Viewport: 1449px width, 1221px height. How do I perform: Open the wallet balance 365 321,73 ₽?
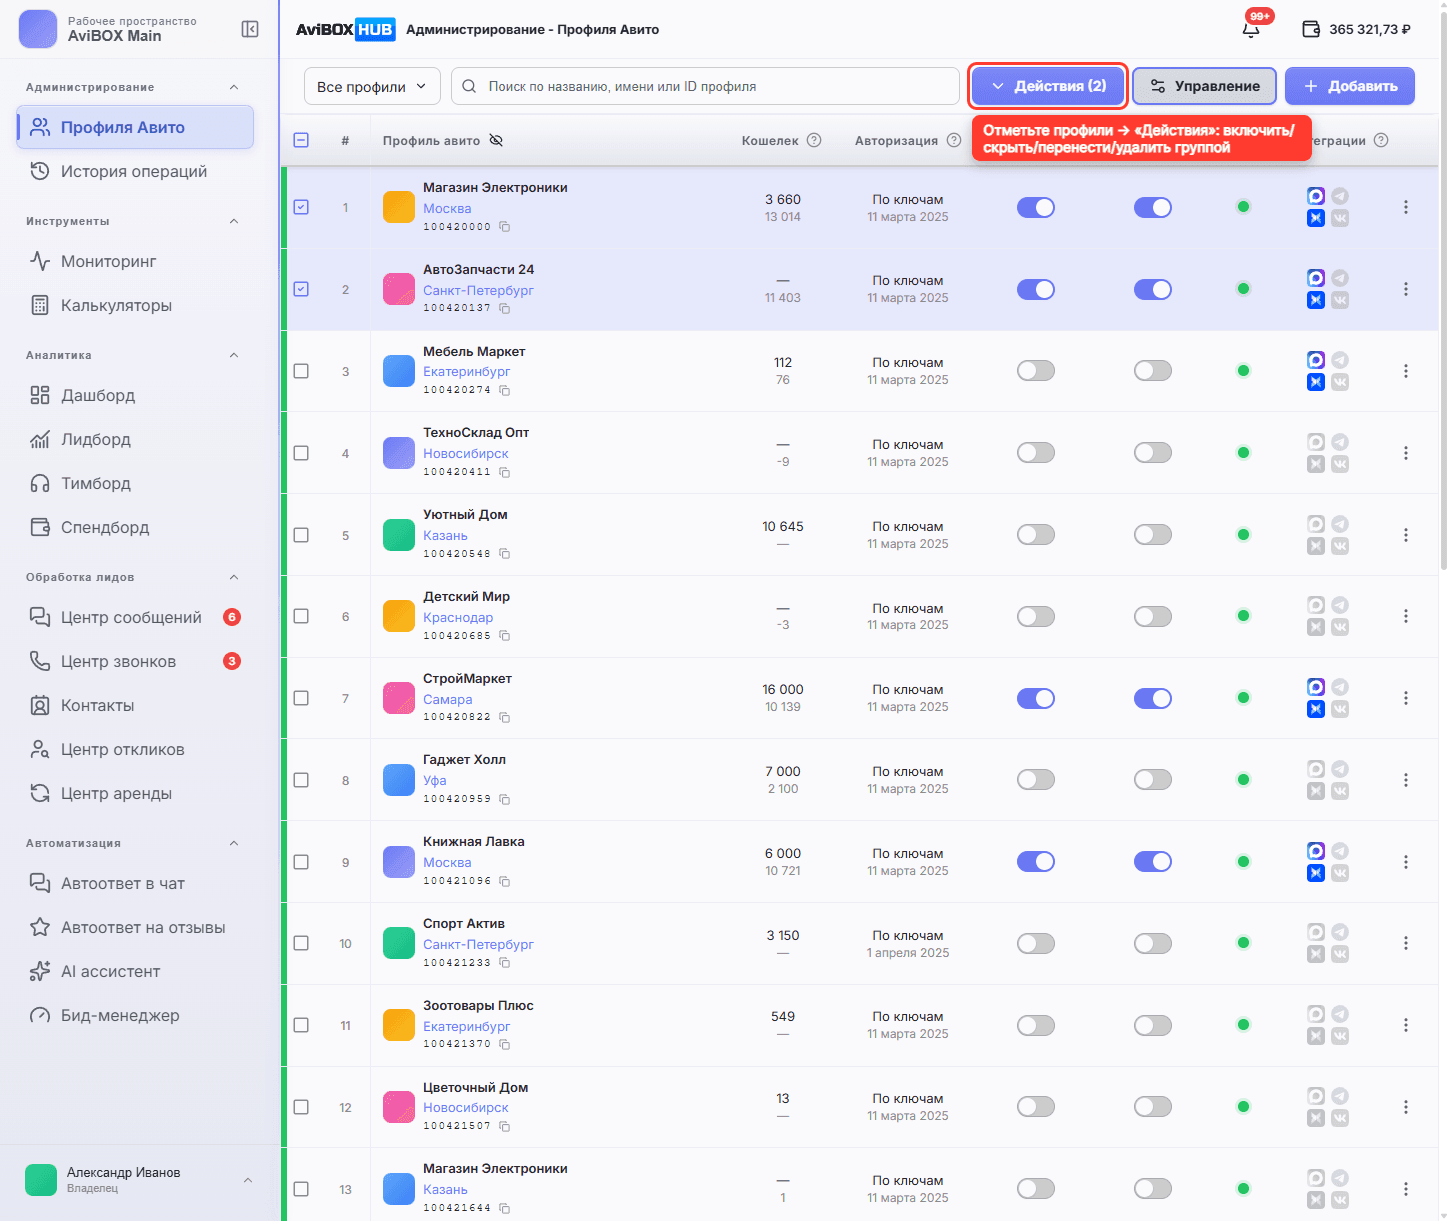(x=1356, y=29)
